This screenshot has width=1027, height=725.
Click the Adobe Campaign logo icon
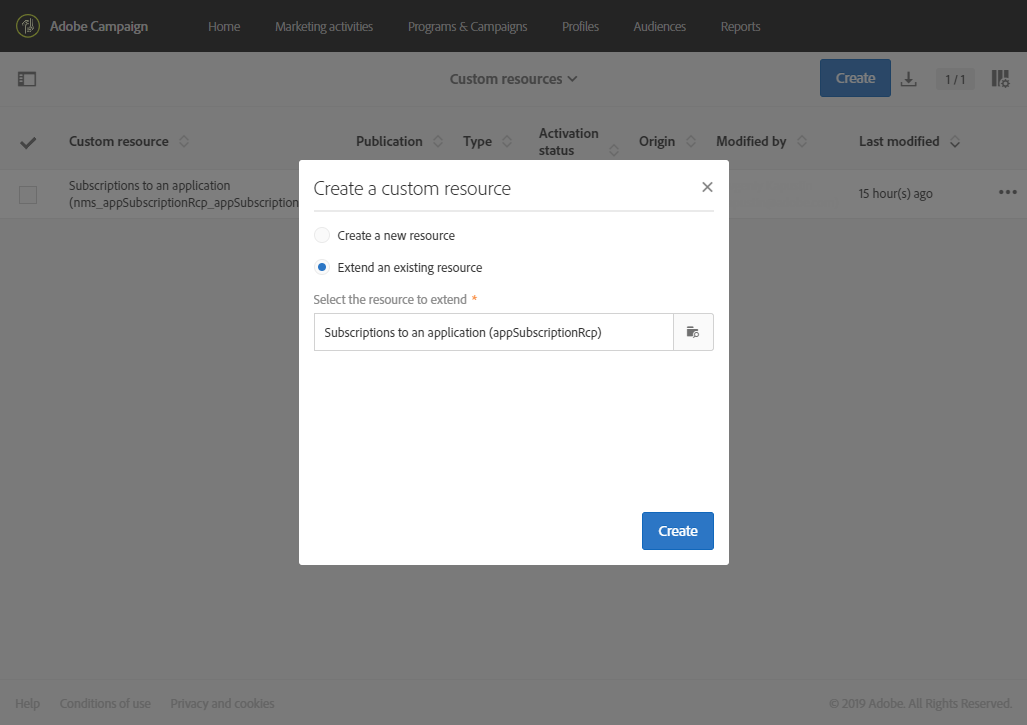click(28, 26)
